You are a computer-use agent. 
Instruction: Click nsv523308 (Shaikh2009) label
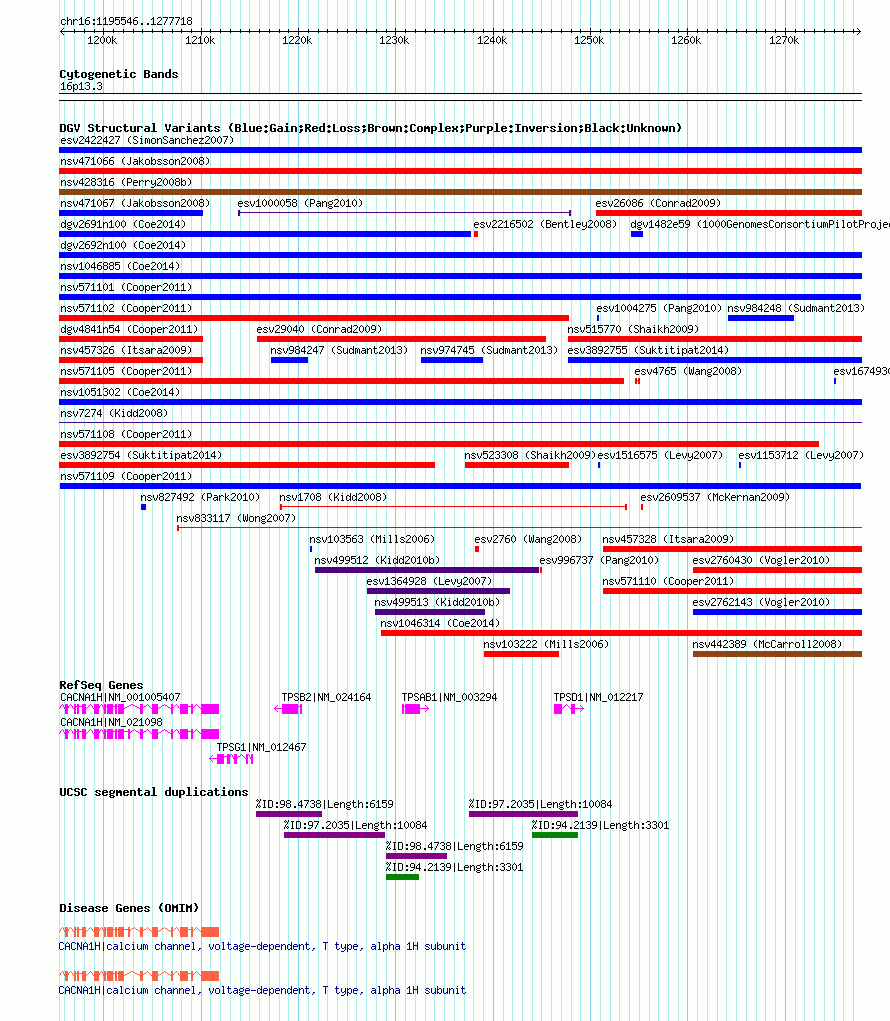[x=530, y=455]
